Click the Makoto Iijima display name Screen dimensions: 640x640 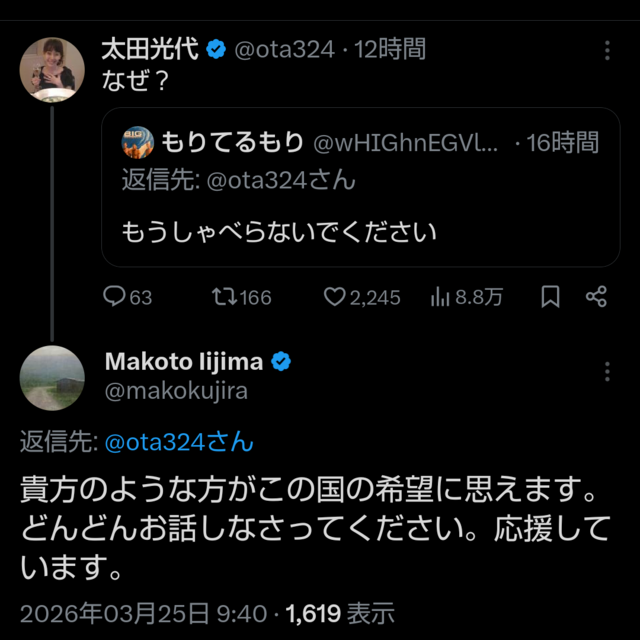(185, 361)
